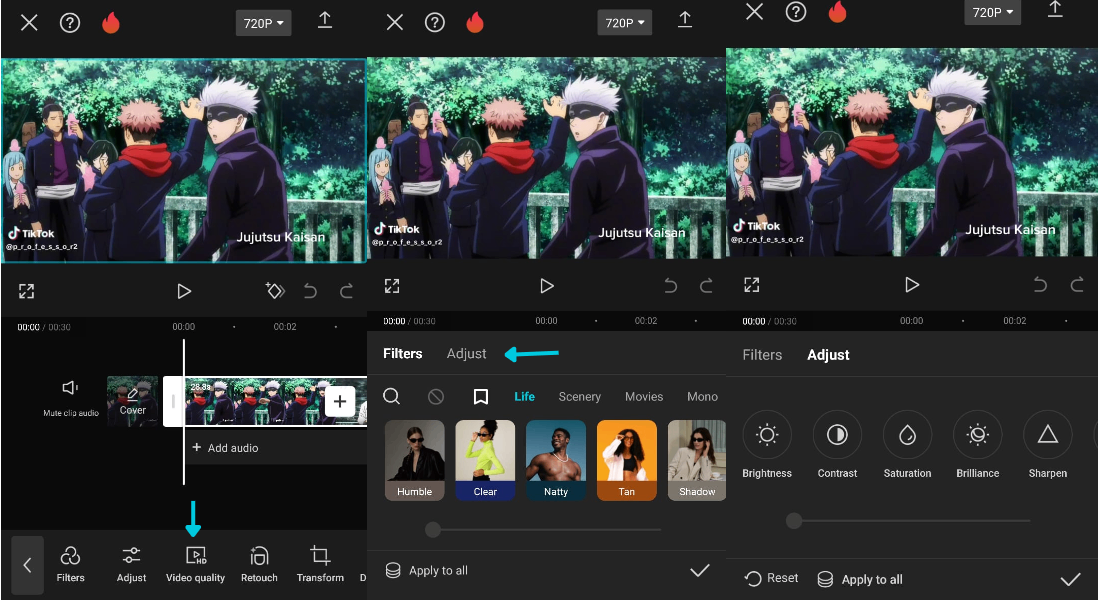The image size is (1100, 600).
Task: Select the Brilliance adjustment
Action: click(977, 445)
